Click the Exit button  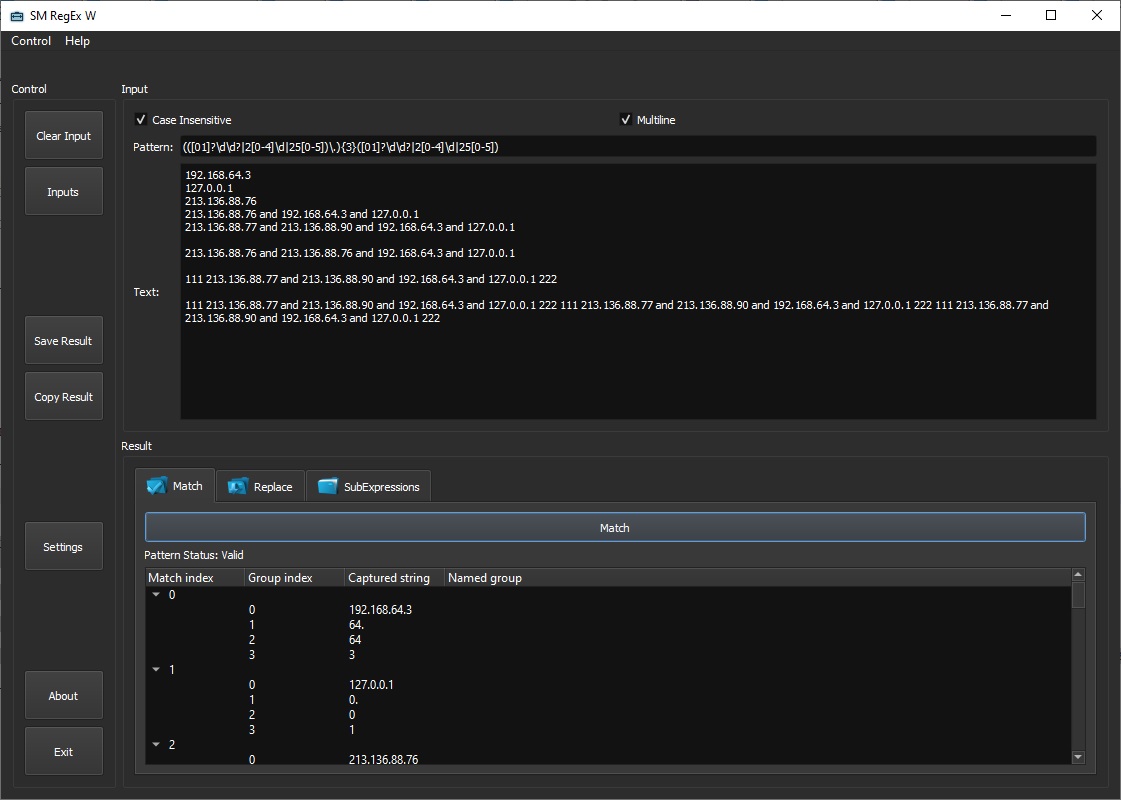64,751
